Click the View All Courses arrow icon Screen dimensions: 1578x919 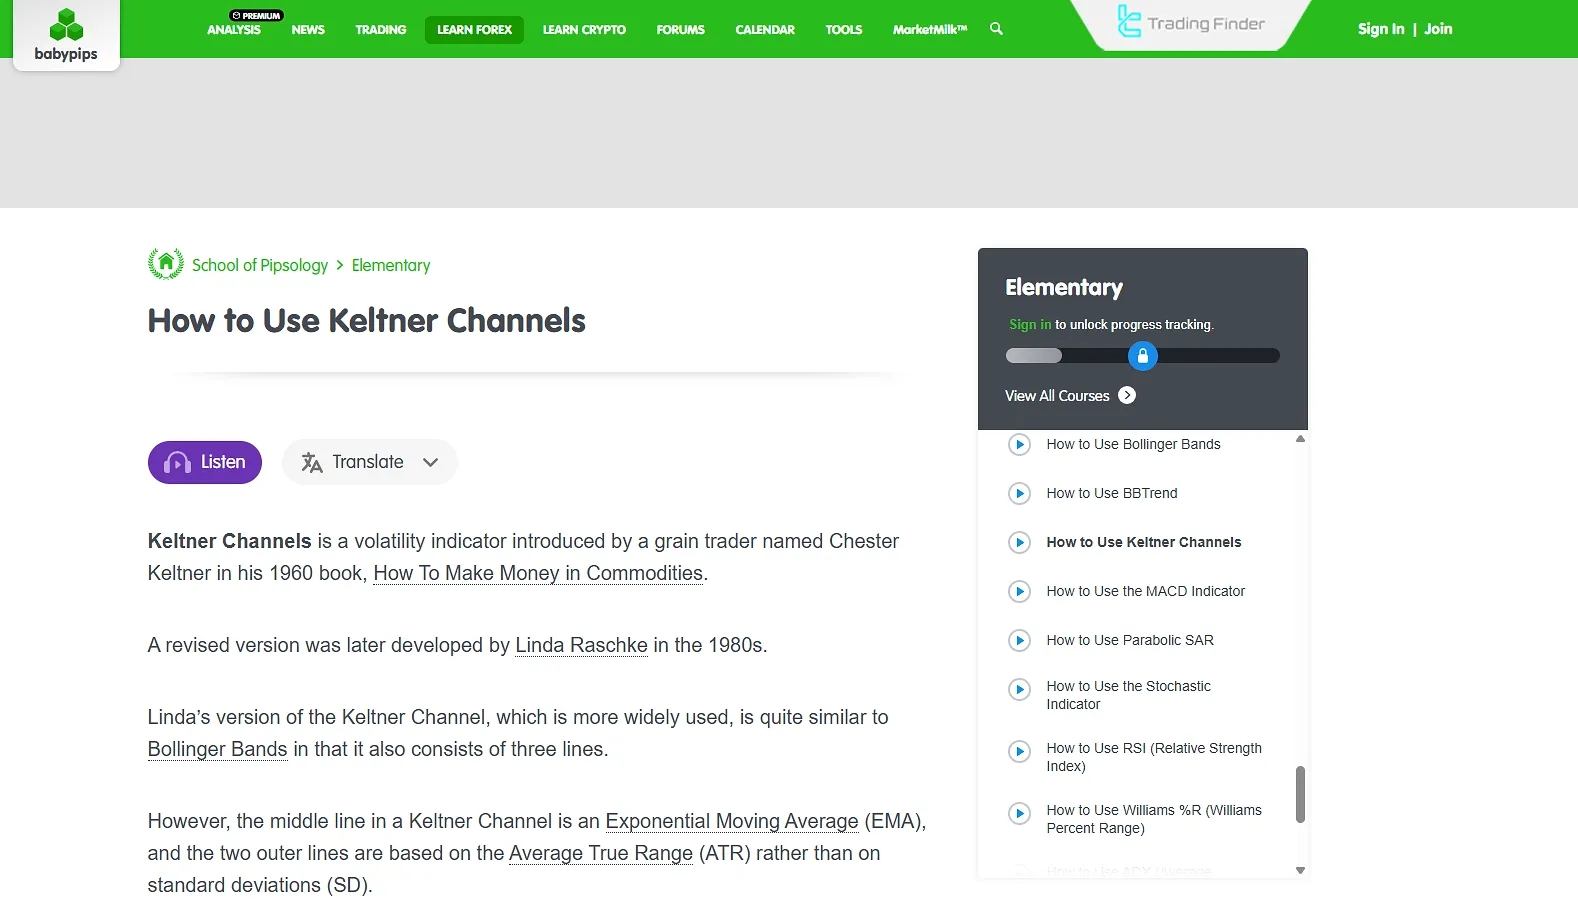[1127, 395]
